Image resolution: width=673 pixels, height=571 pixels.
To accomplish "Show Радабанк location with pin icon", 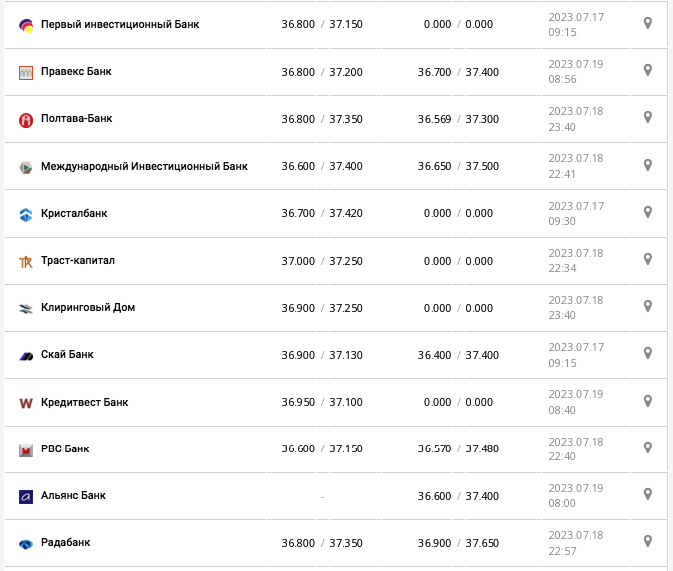I will (x=648, y=541).
